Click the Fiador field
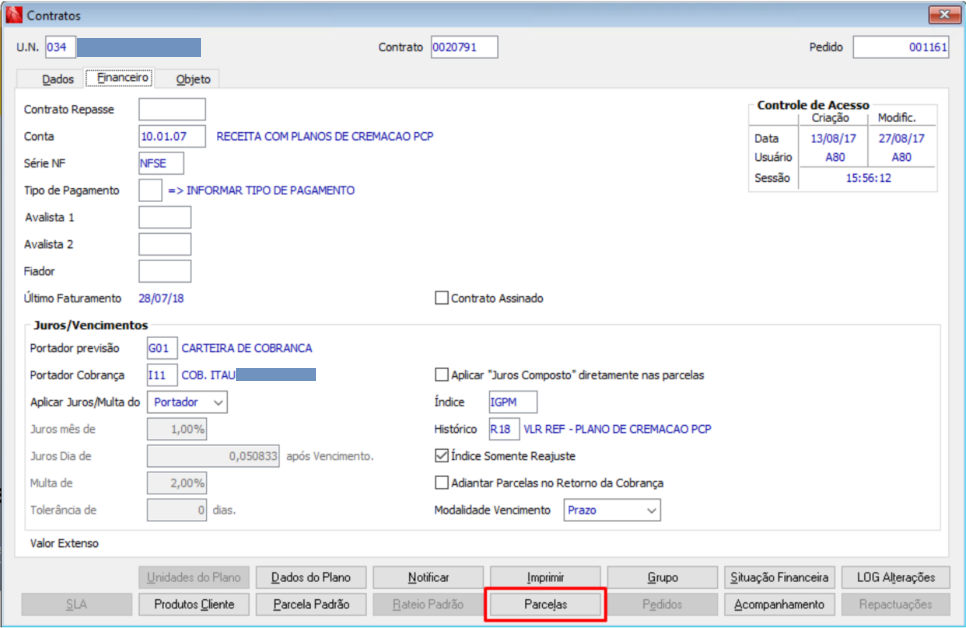Viewport: 966px width, 628px height. coord(164,271)
